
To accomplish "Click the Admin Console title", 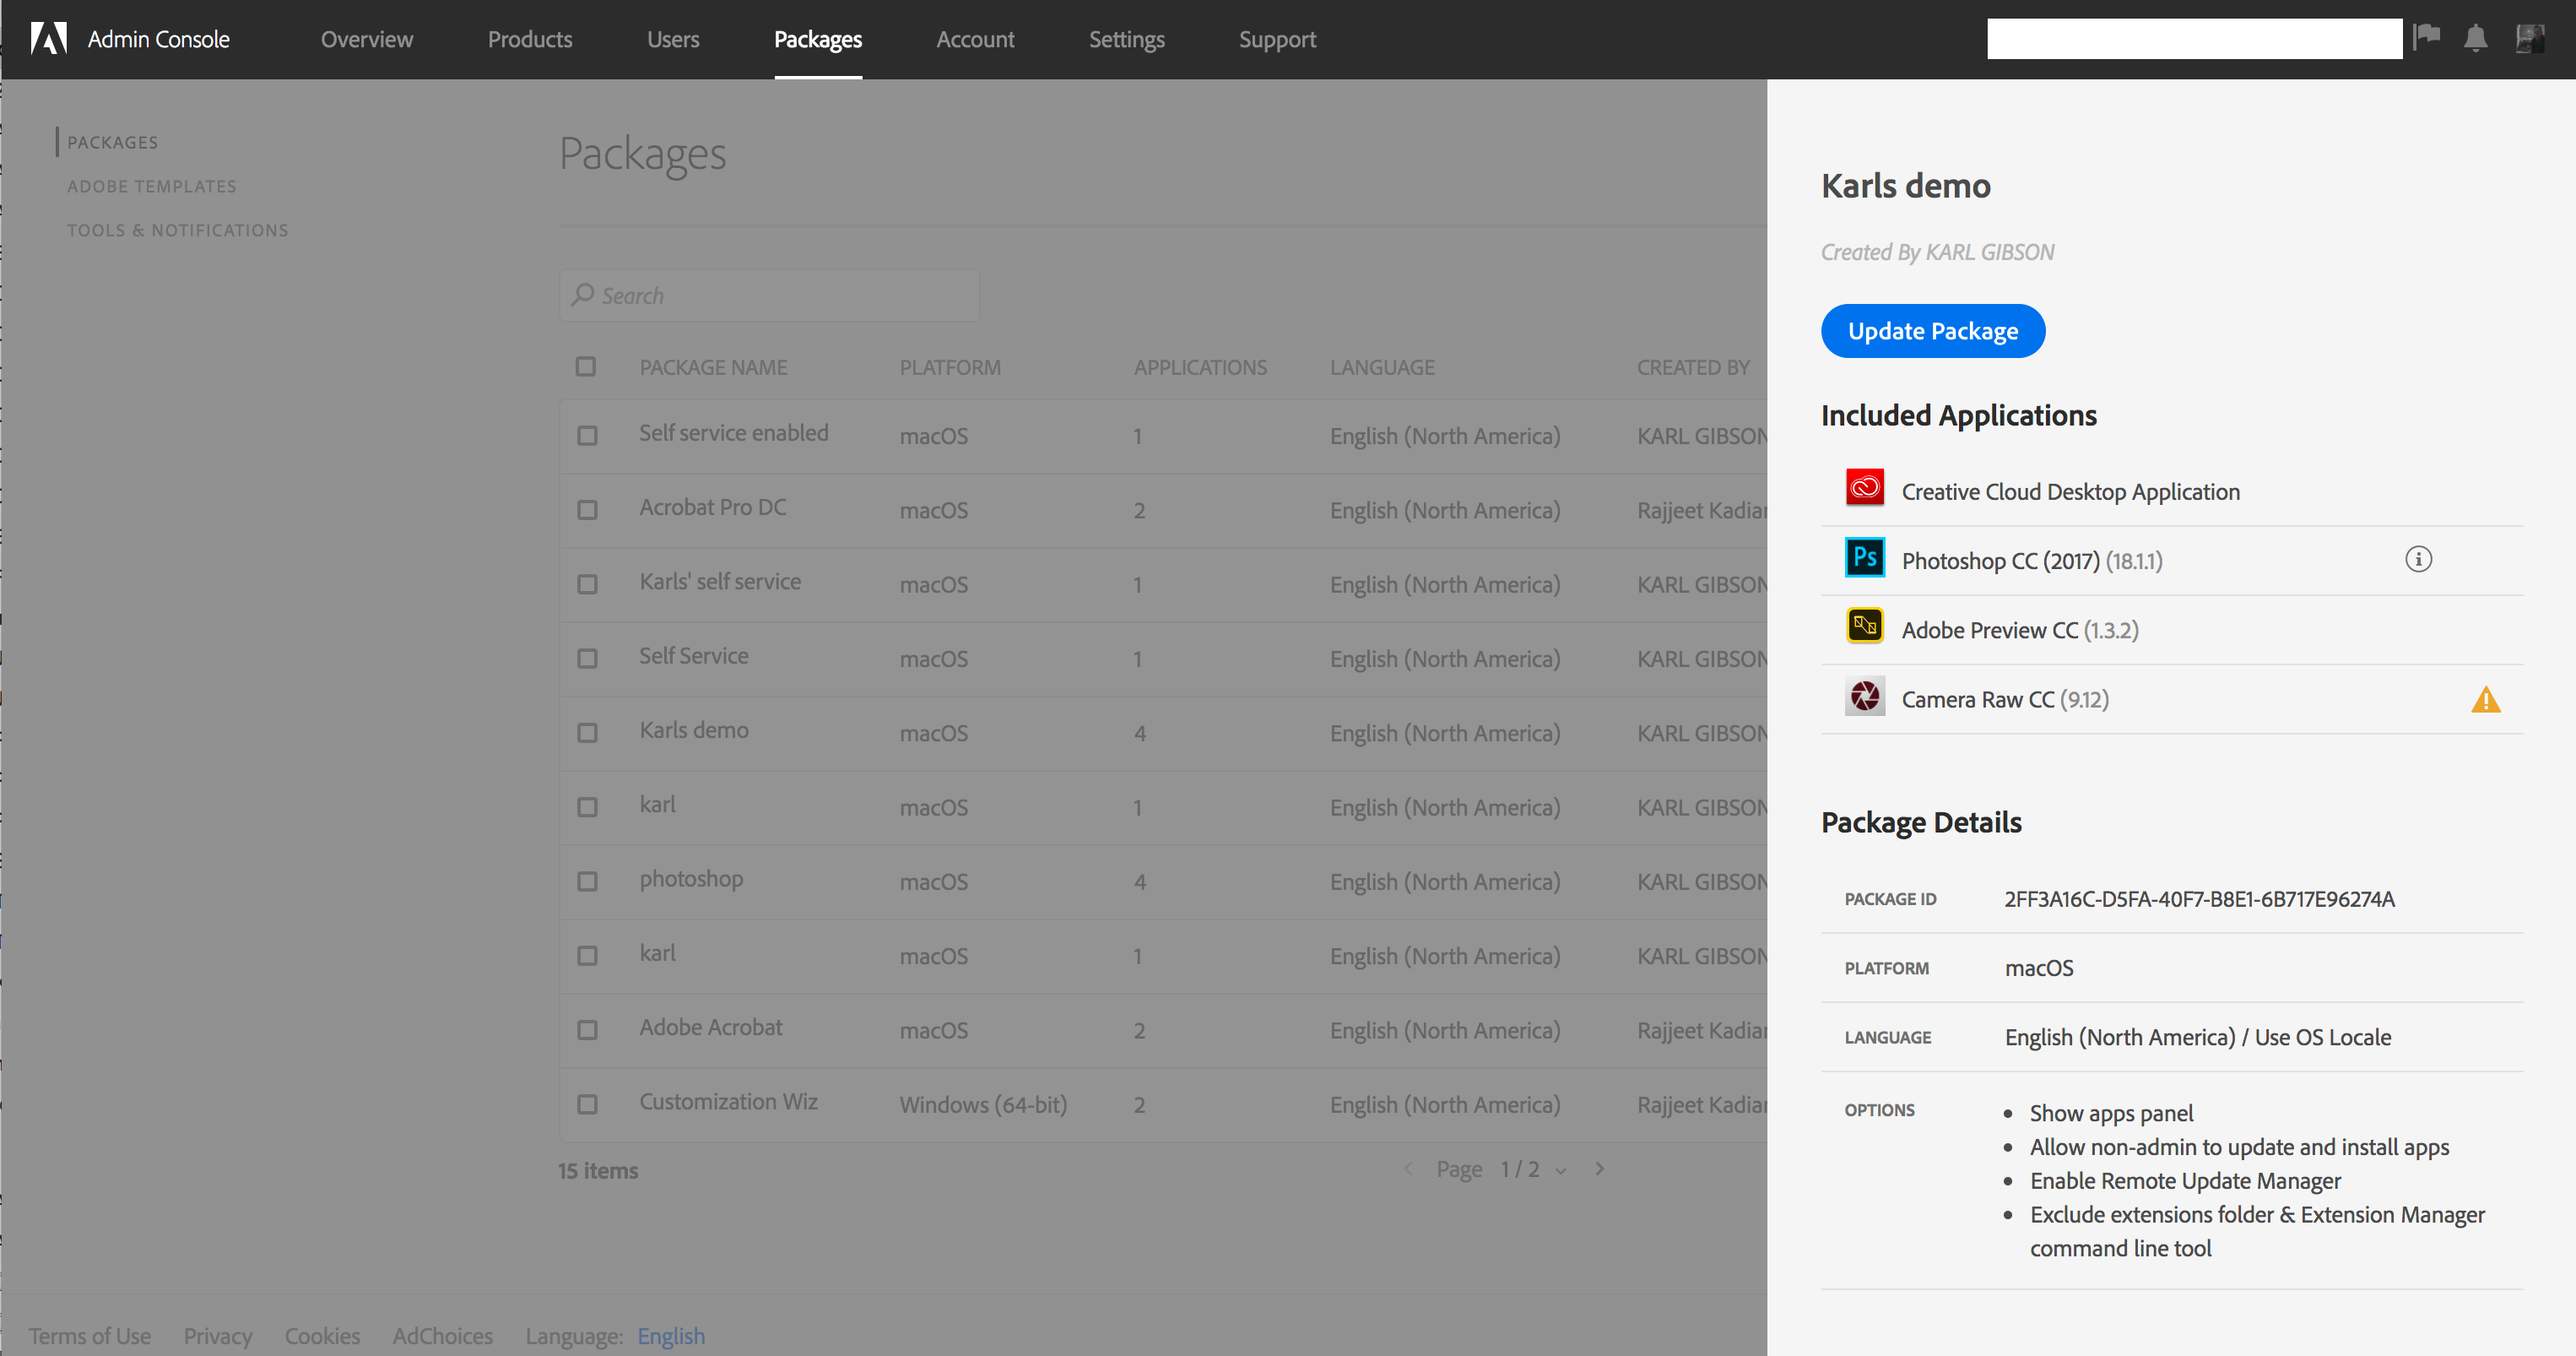I will (159, 39).
